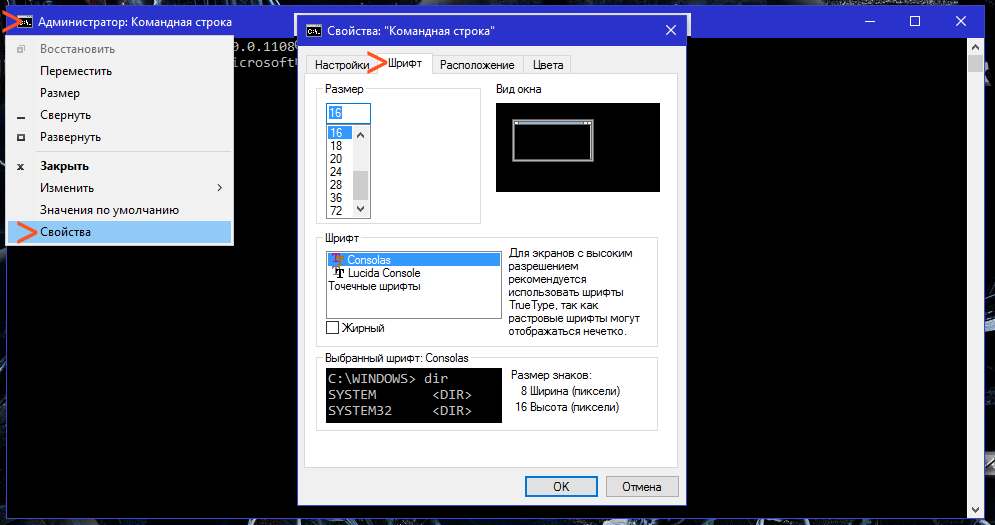Select Развернуть in the context menu
This screenshot has width=995, height=525.
pos(119,137)
